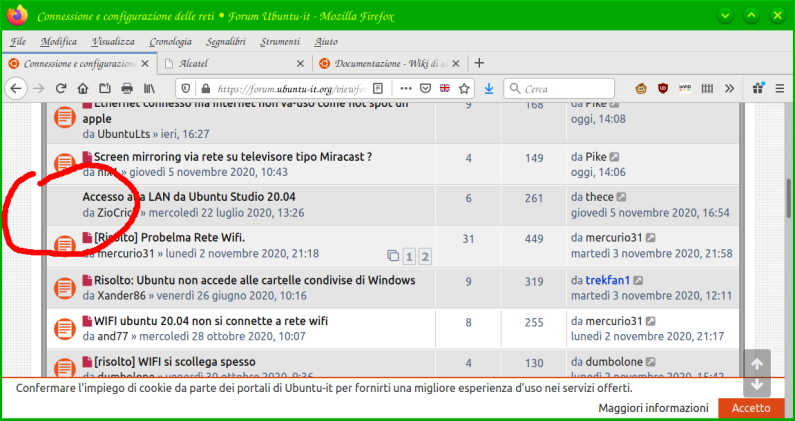
Task: Click the UK flag translate icon
Action: pyautogui.click(x=445, y=89)
